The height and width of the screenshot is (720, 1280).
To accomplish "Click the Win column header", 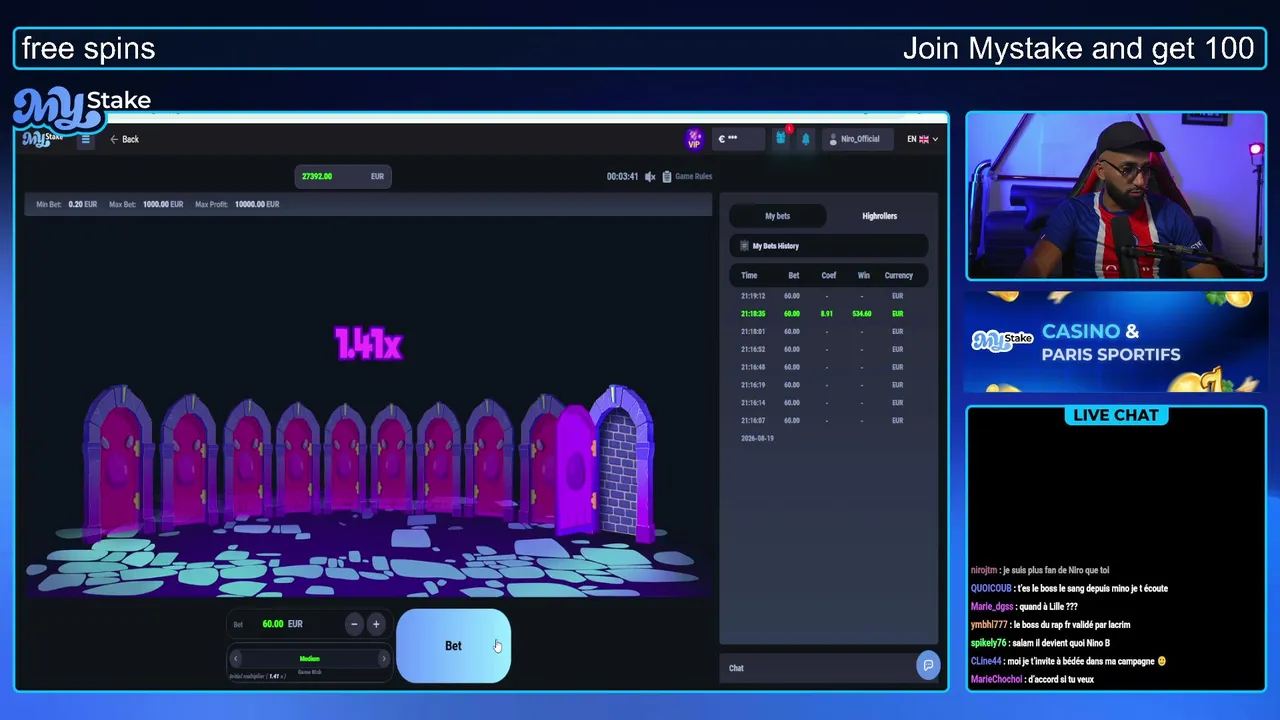I will pyautogui.click(x=863, y=275).
